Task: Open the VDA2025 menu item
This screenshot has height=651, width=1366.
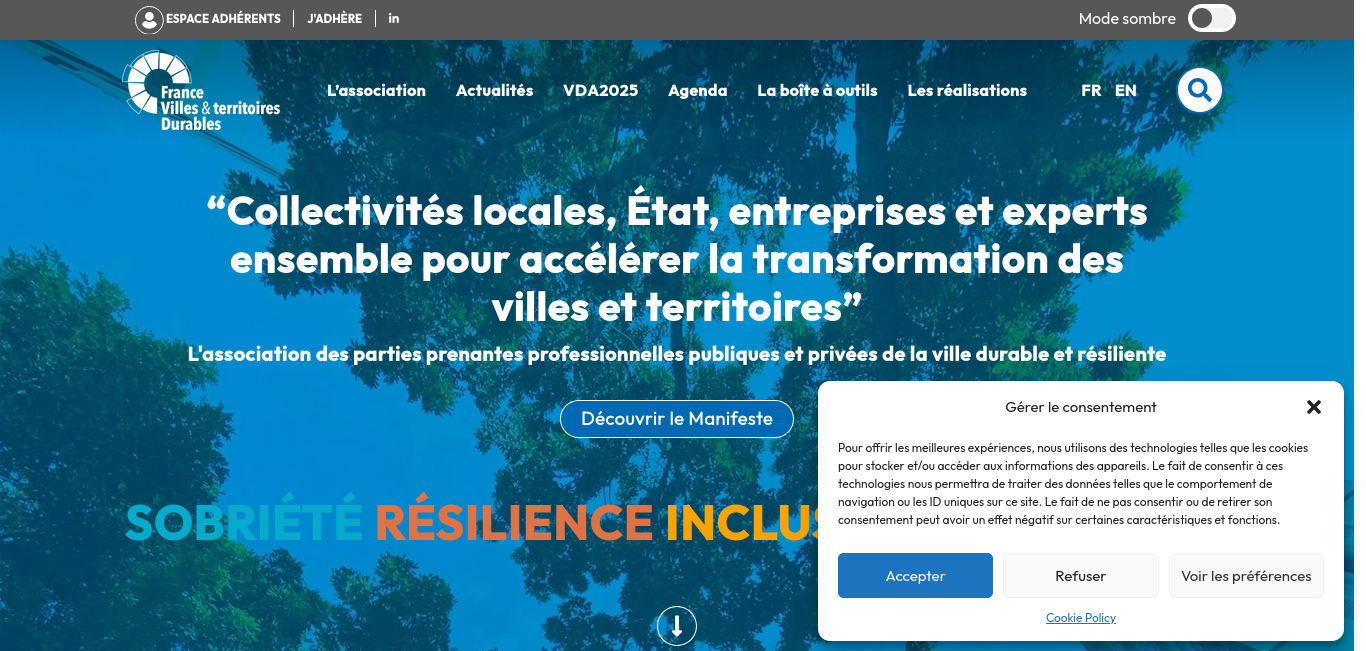Action: coord(600,90)
